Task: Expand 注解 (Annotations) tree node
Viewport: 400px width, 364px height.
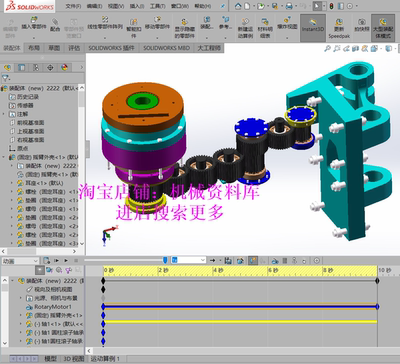Action: point(4,114)
